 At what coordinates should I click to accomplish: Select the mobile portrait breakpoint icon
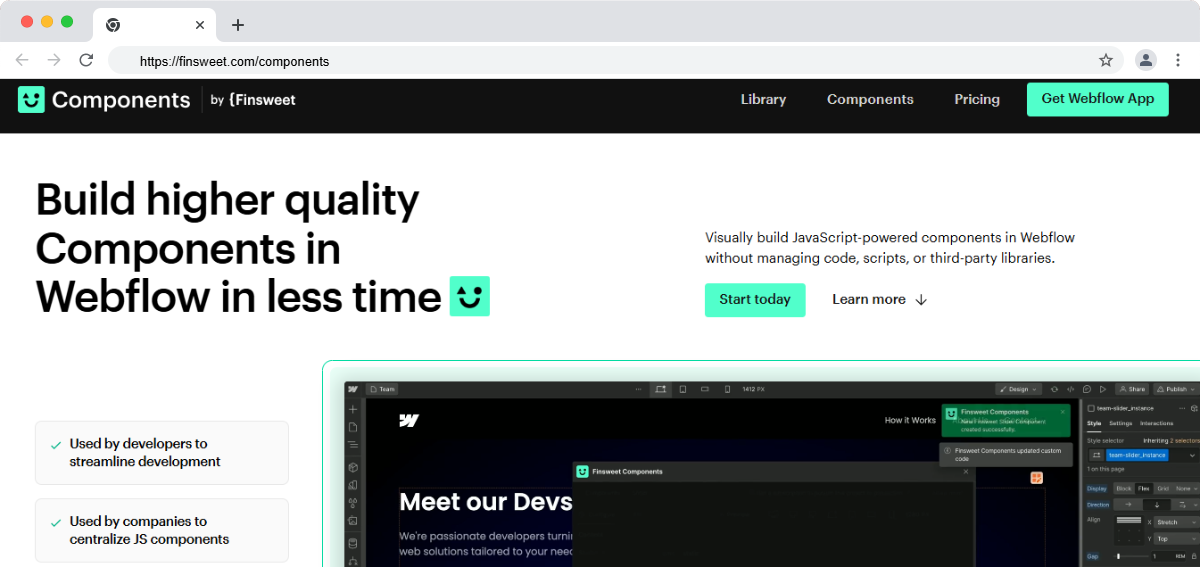click(727, 389)
